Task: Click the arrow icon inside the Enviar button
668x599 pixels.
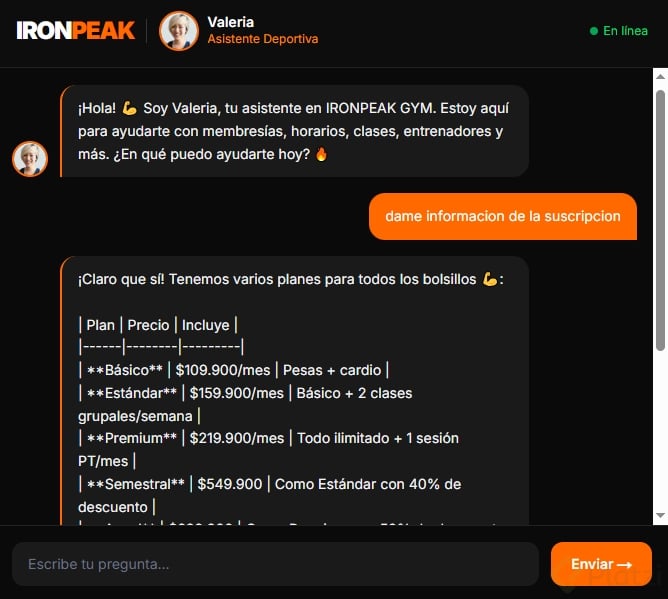Action: 624,565
